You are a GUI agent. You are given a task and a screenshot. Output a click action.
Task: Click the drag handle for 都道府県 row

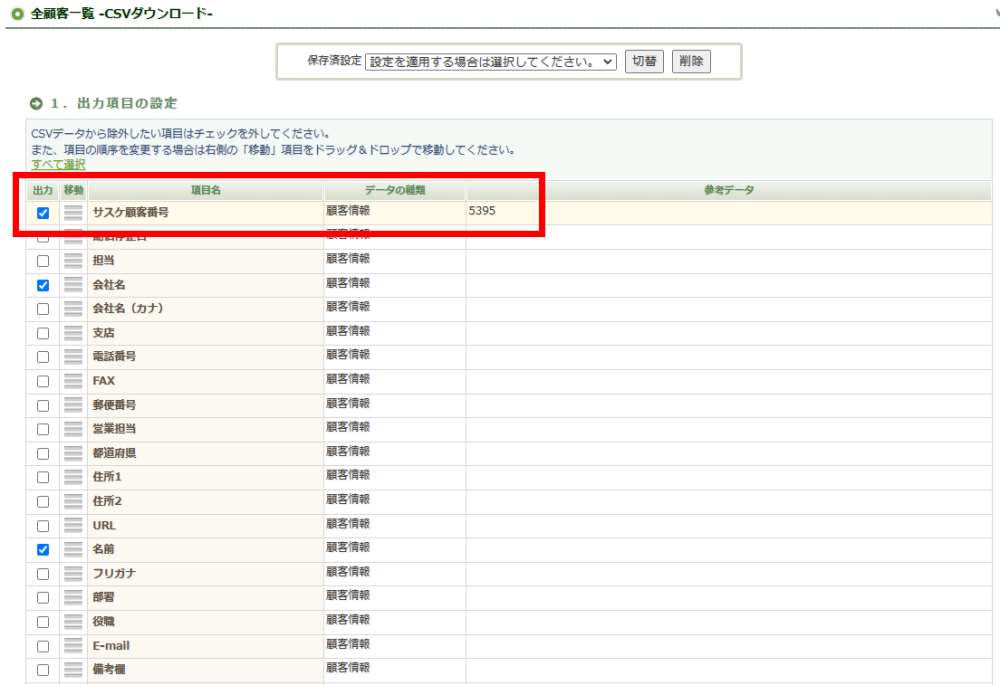coord(73,453)
